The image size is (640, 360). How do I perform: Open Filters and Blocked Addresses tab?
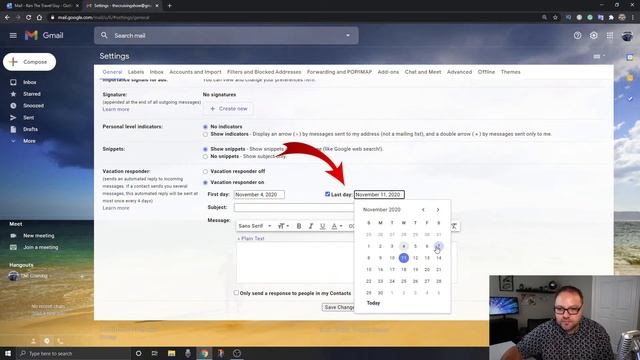264,72
